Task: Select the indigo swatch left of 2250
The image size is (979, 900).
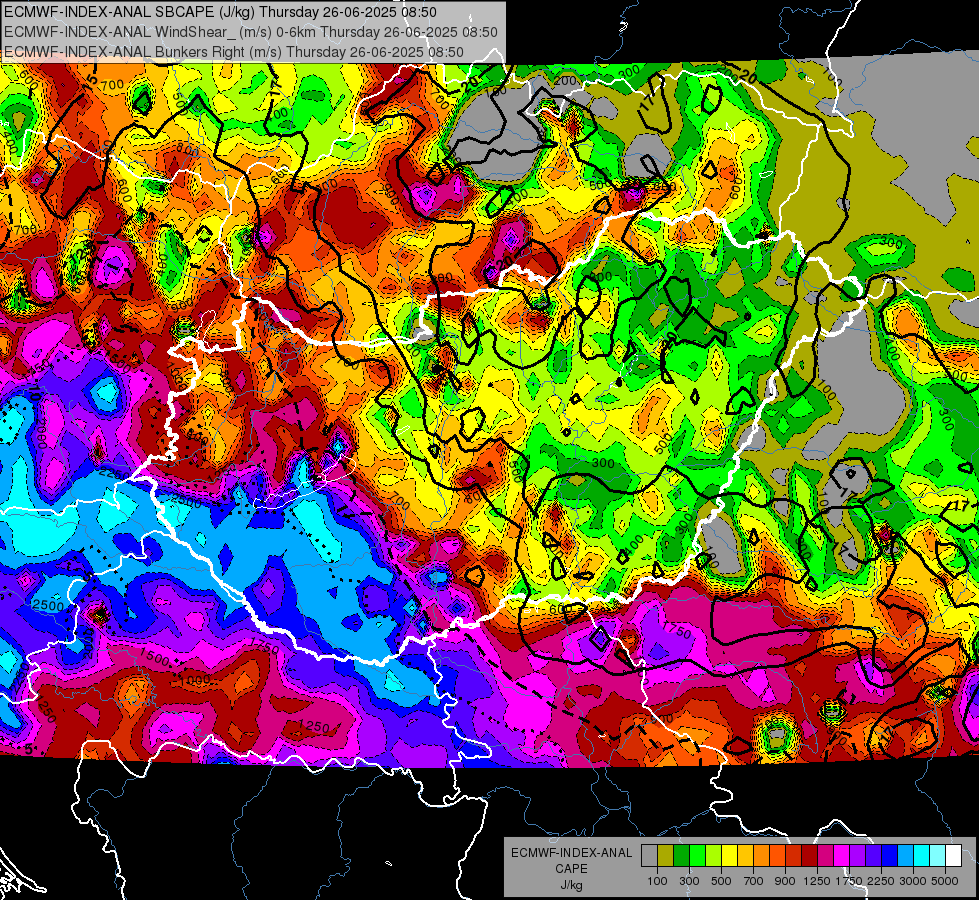Action: click(873, 856)
